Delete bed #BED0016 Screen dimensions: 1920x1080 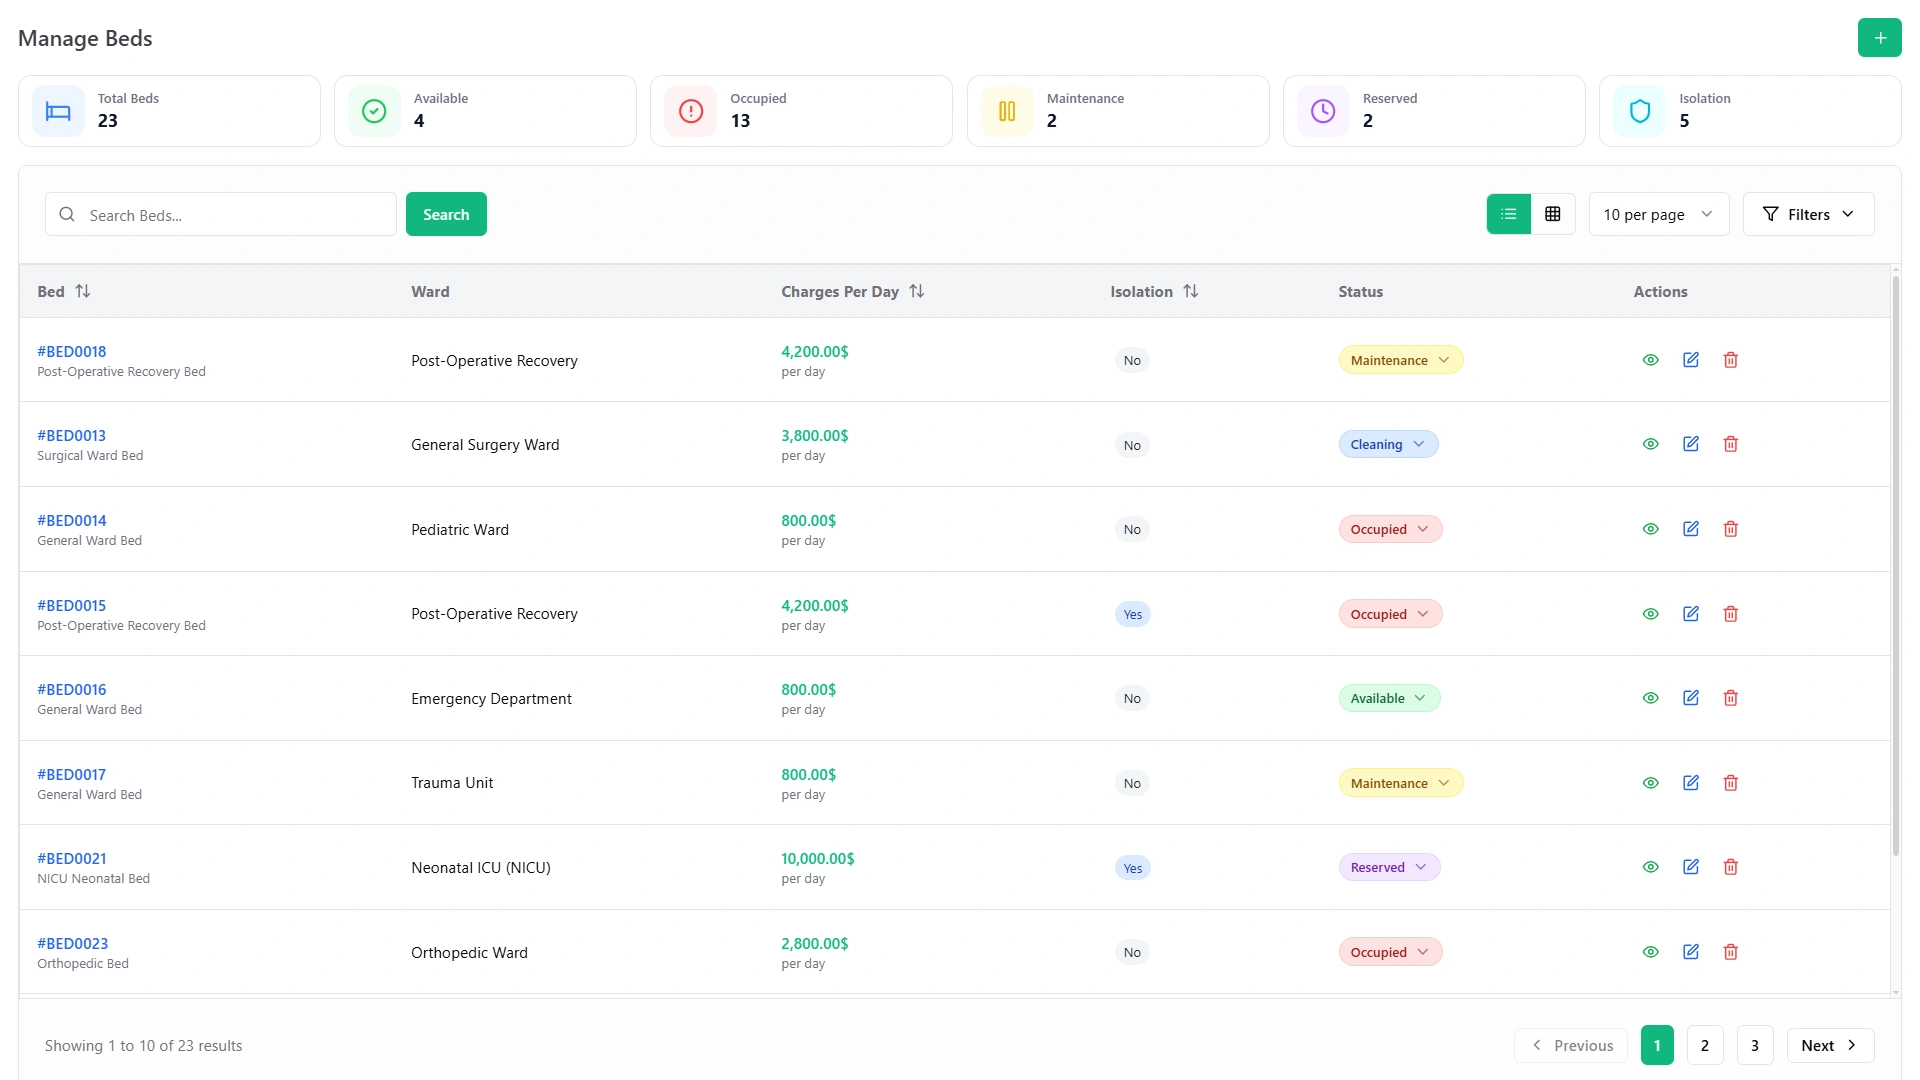1730,698
